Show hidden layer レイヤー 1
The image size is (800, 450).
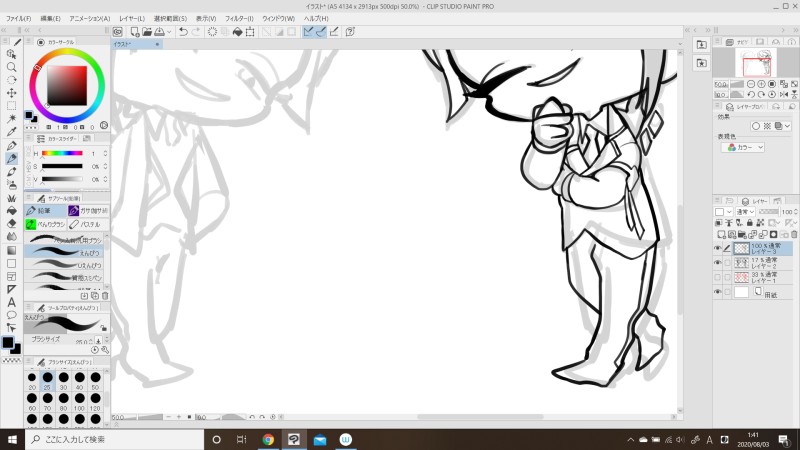pos(717,278)
